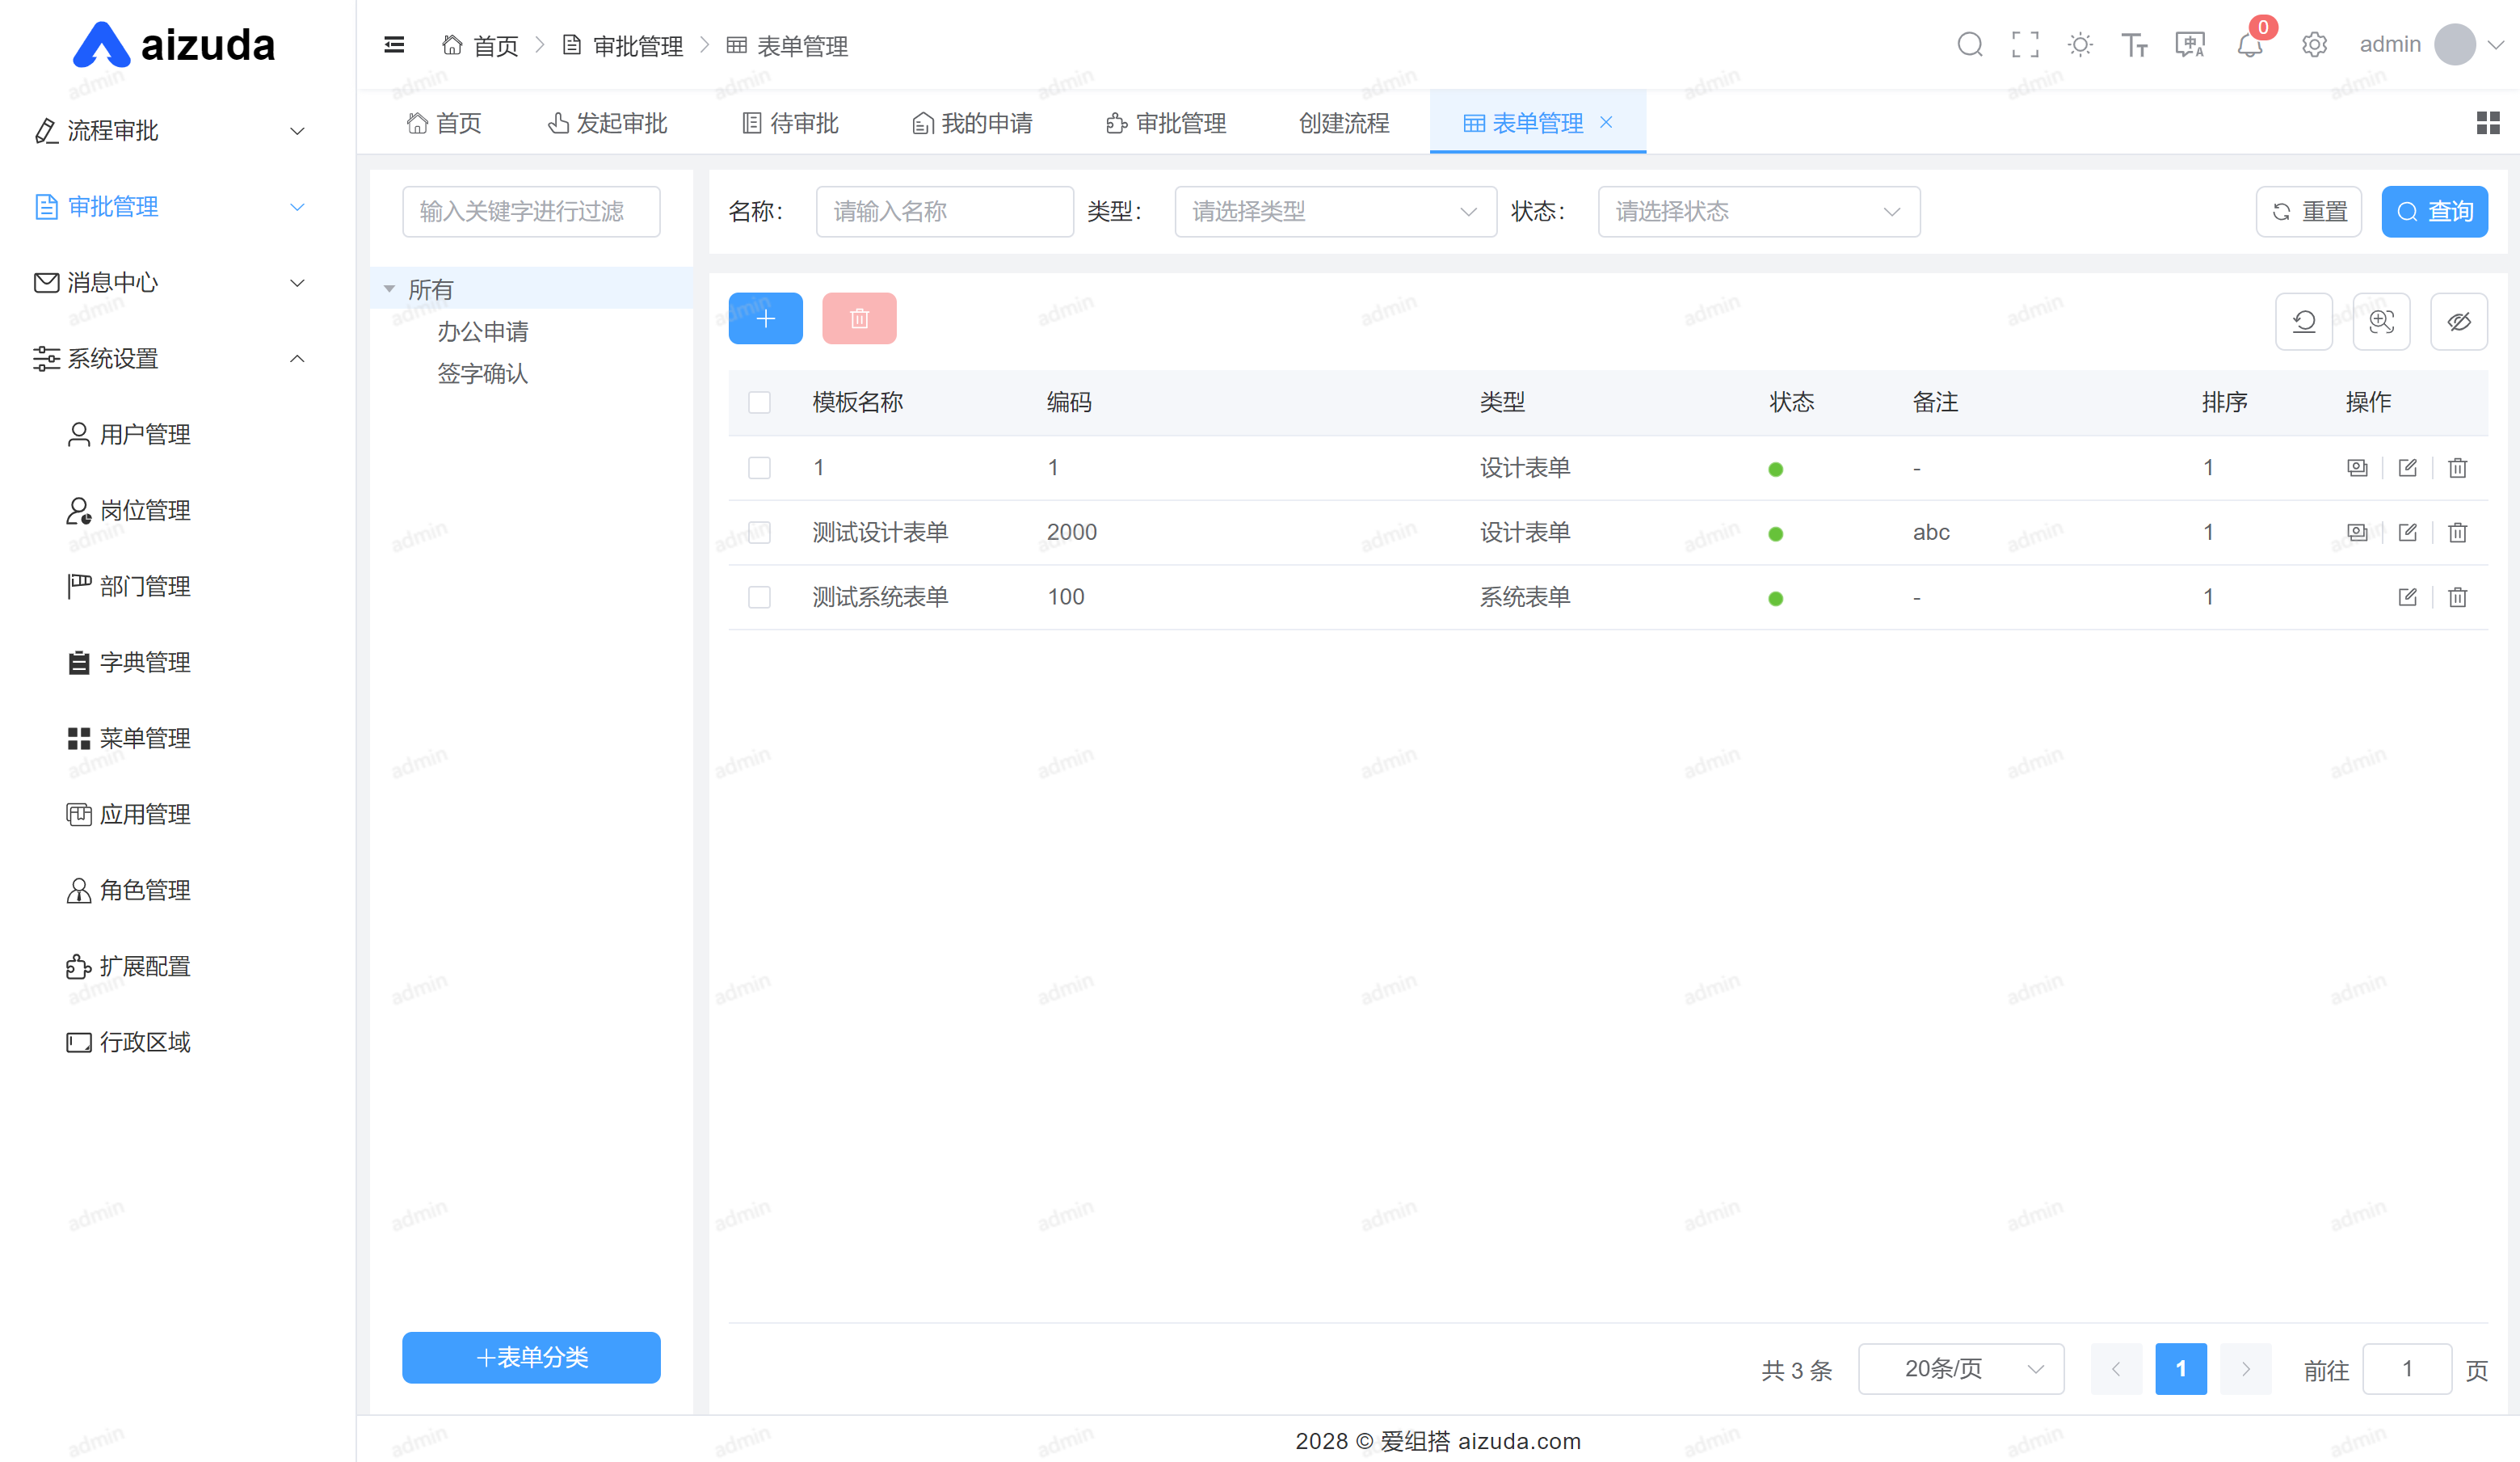Edit the 测试设计表单 row
This screenshot has height=1462, width=2520.
pyautogui.click(x=2407, y=532)
